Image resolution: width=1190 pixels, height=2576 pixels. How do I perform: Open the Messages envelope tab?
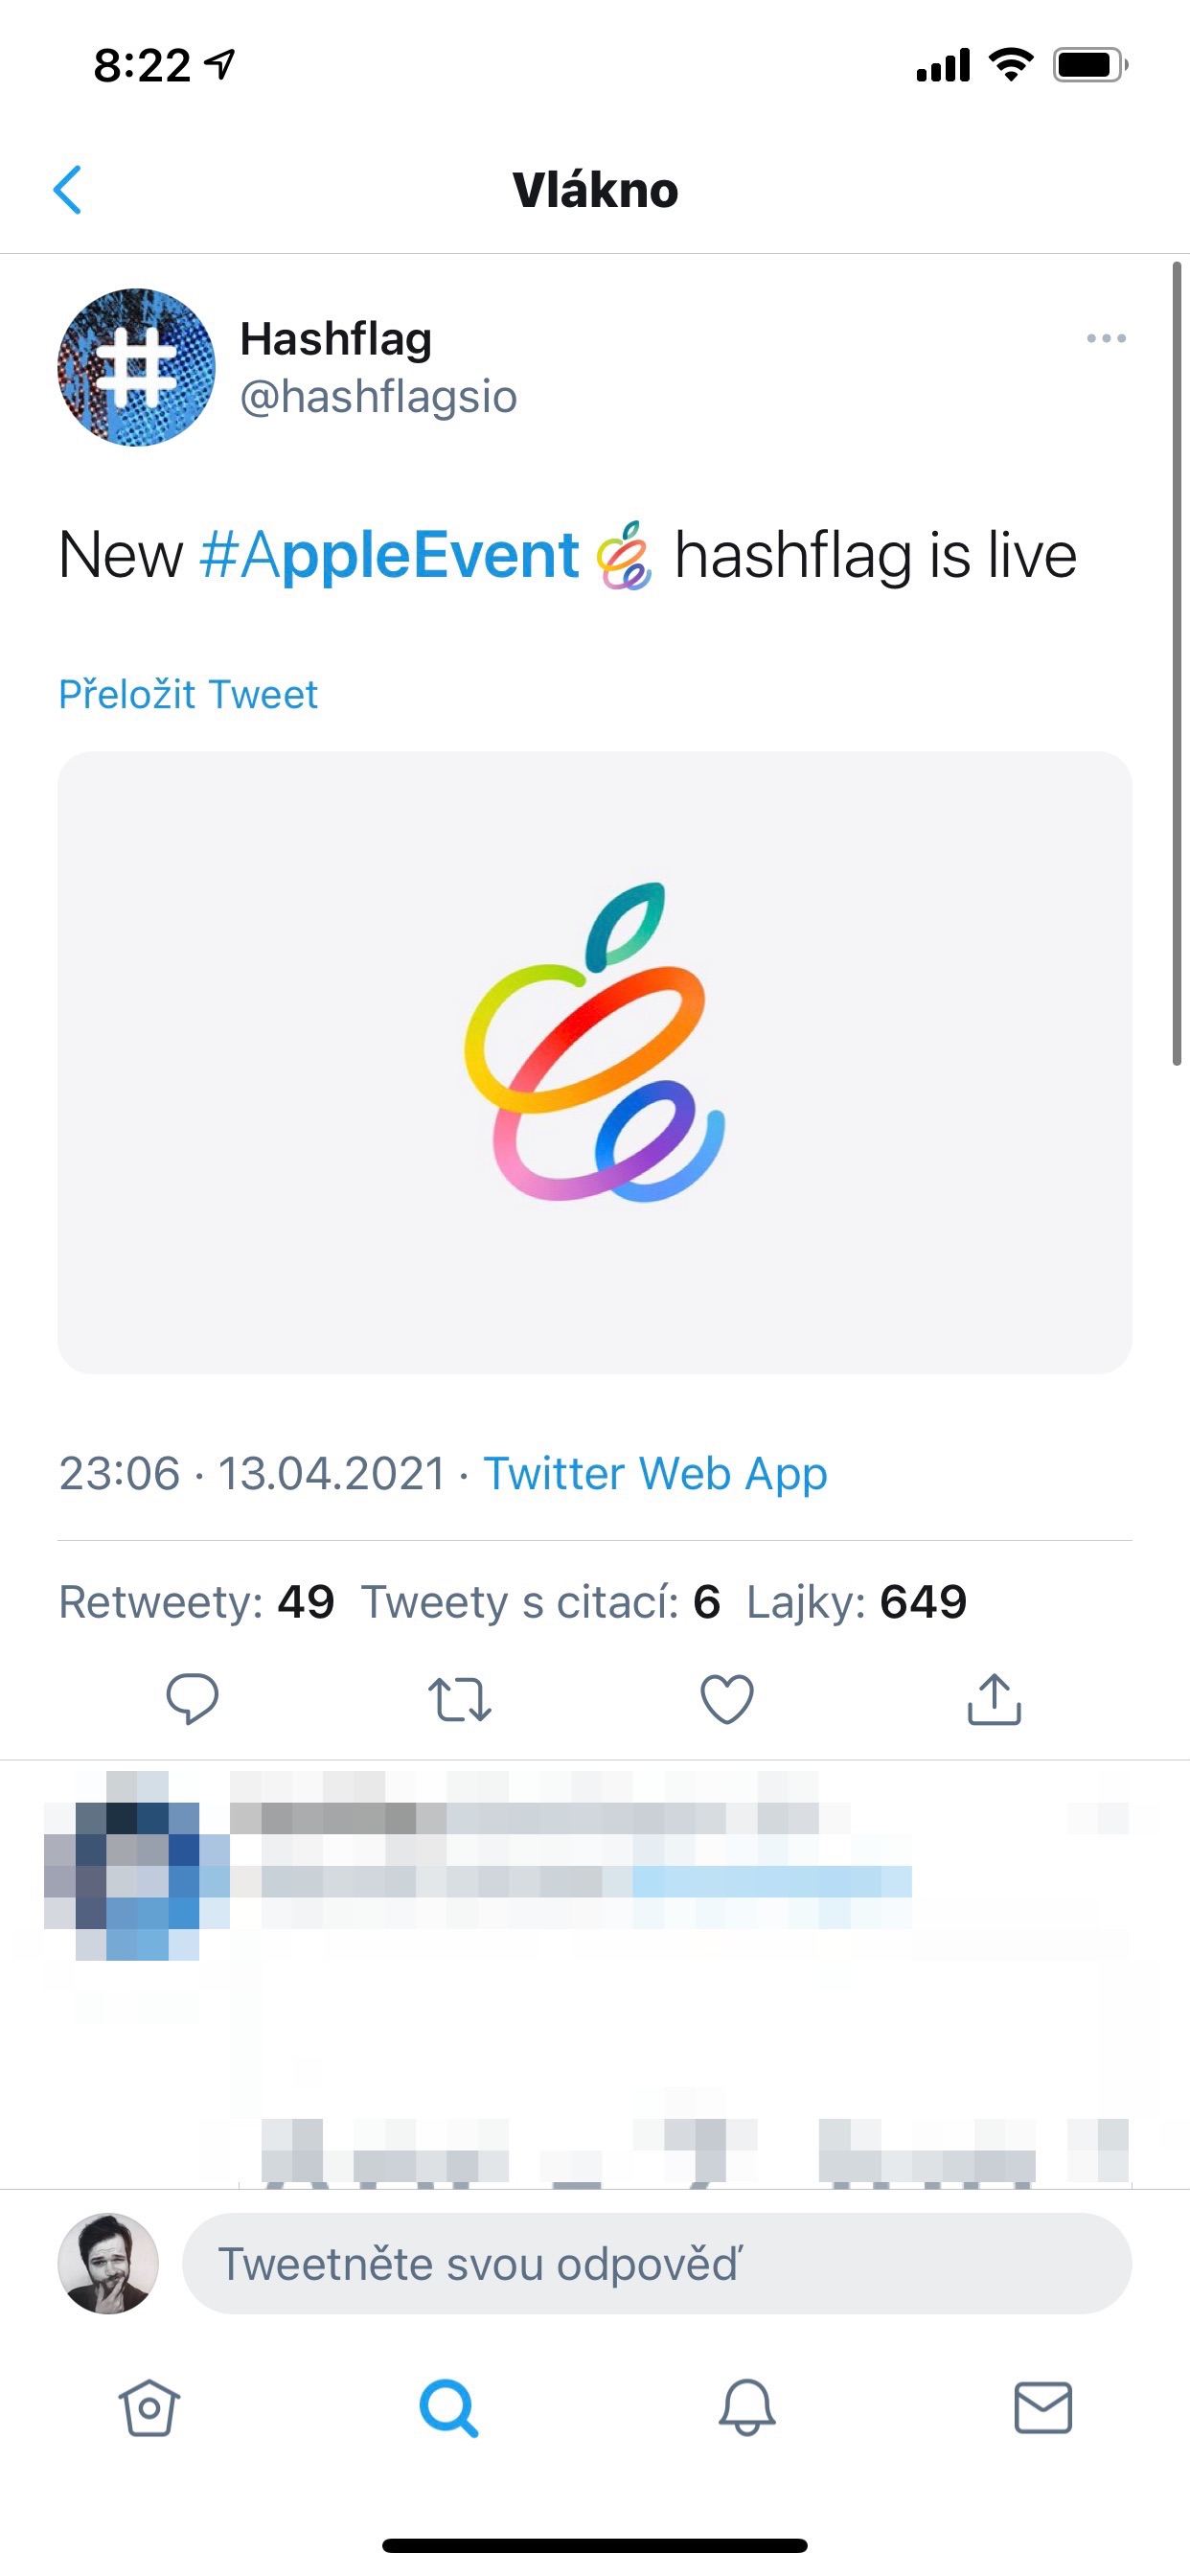(x=1043, y=2407)
